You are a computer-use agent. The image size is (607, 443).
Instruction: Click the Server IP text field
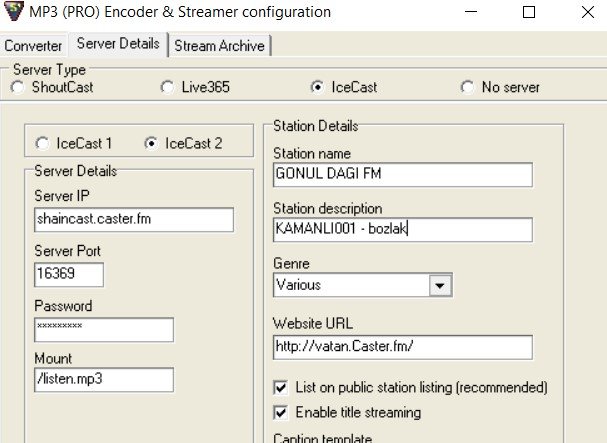132,220
